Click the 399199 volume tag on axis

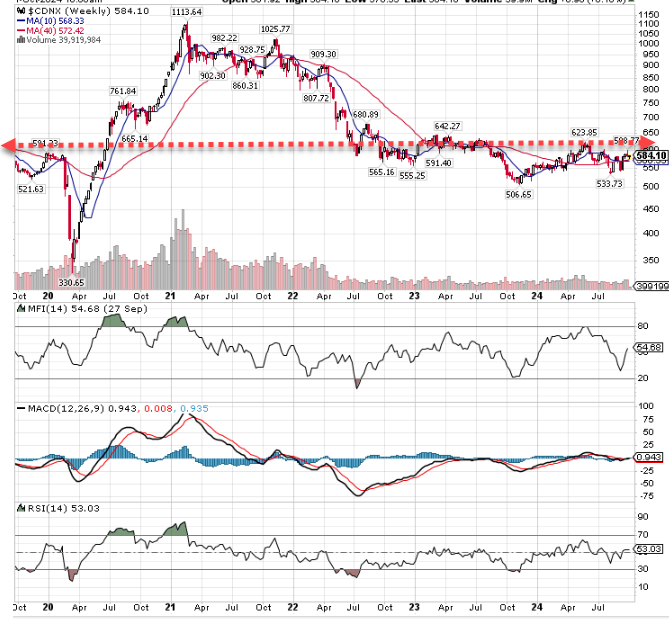[652, 286]
